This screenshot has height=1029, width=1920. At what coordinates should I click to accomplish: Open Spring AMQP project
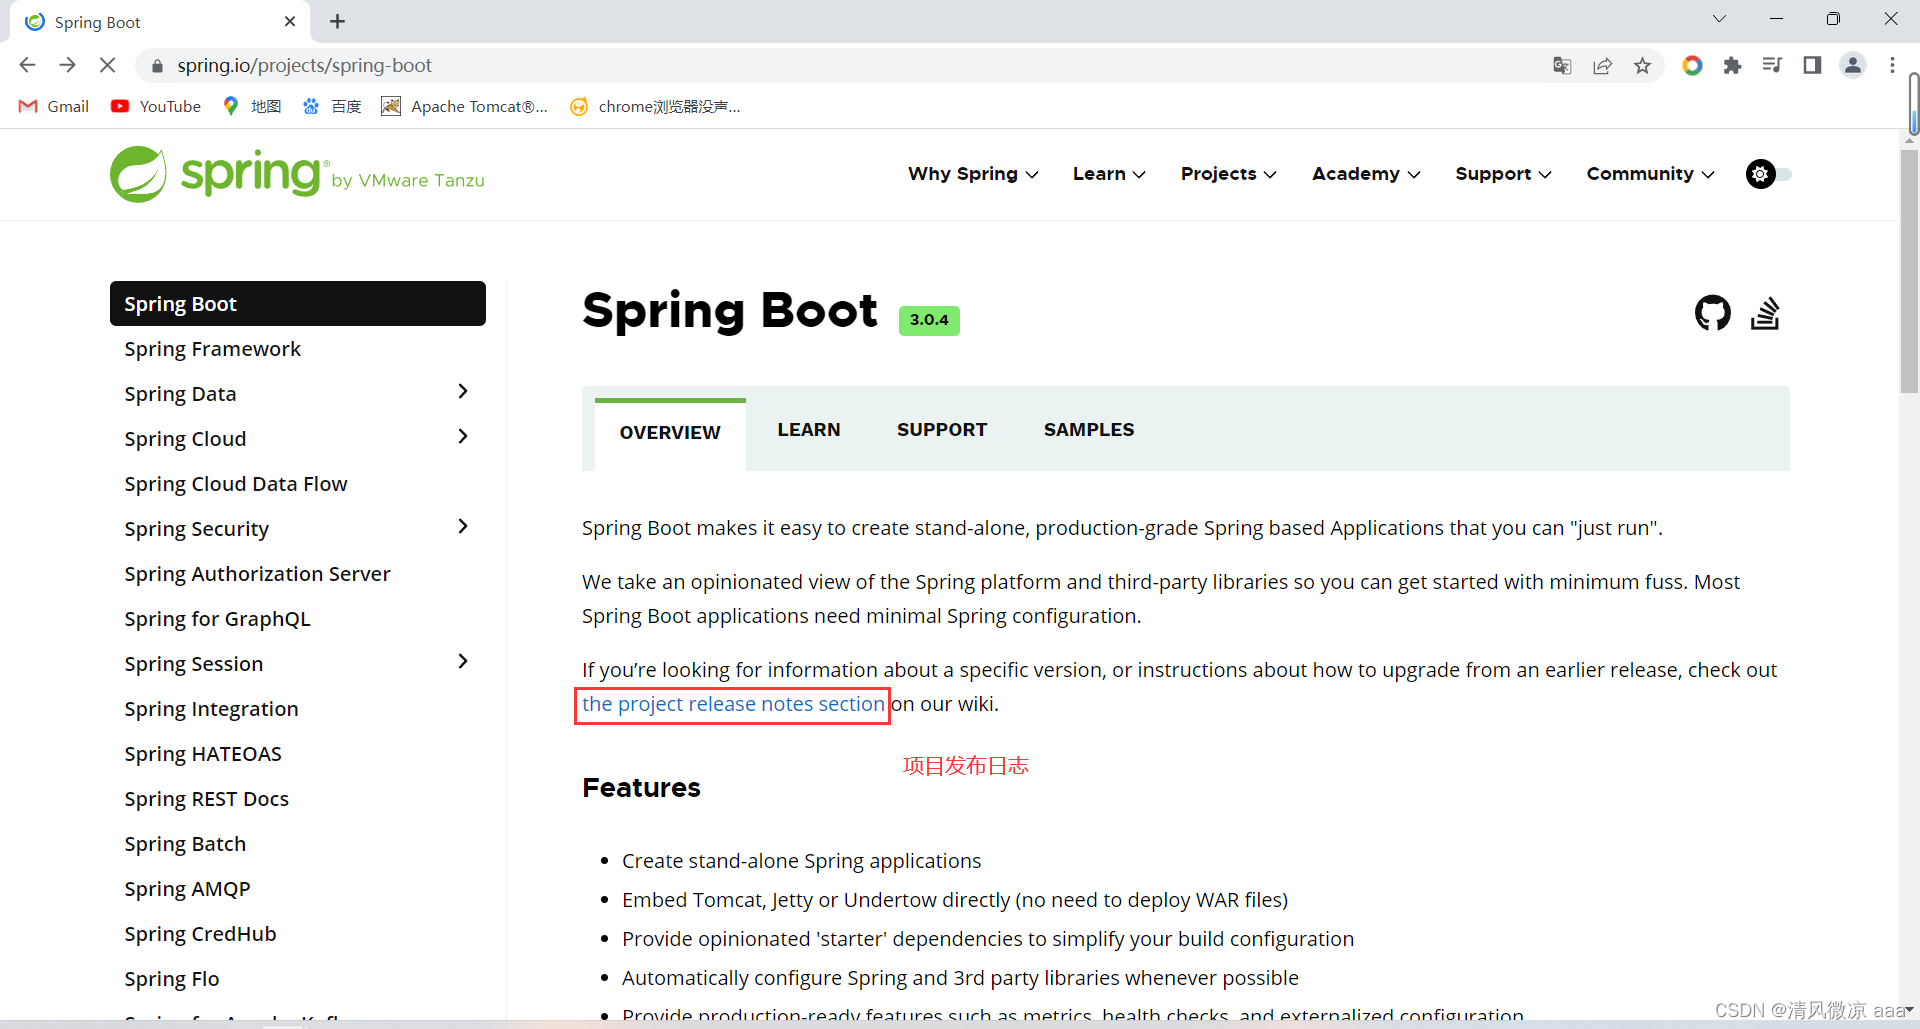click(187, 889)
